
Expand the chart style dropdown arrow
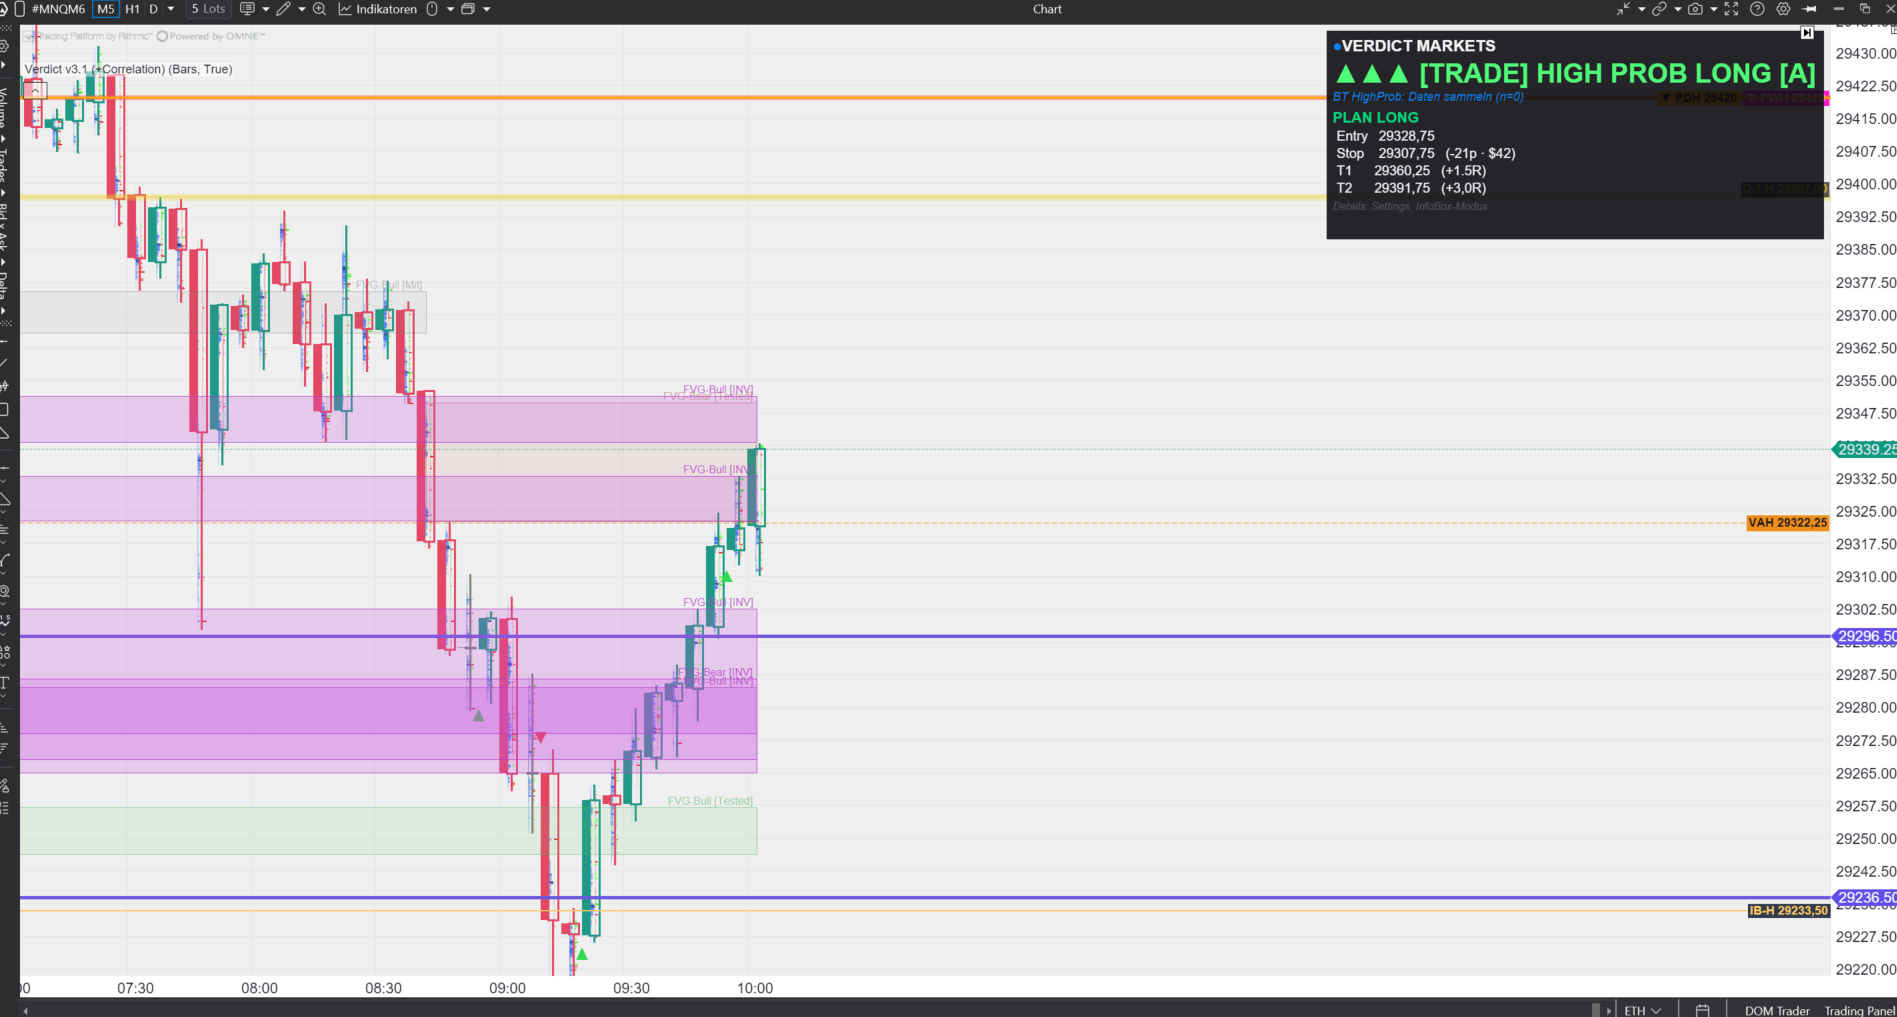pos(265,9)
